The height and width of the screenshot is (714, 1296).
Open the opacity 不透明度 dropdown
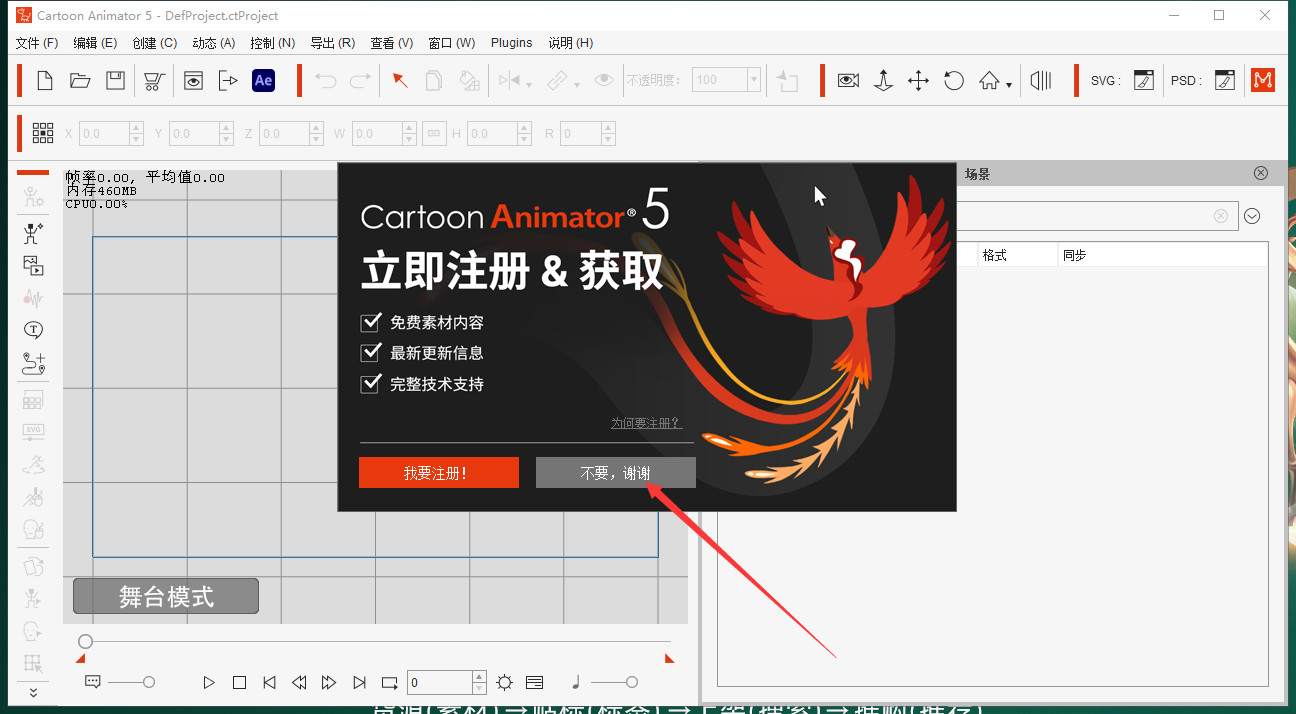754,80
